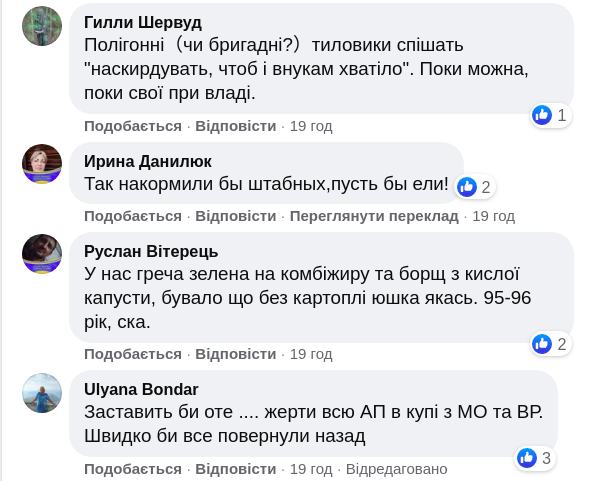The width and height of the screenshot is (614, 481).
Task: Reply to Ulyana Bondar's comment
Action: pyautogui.click(x=235, y=469)
